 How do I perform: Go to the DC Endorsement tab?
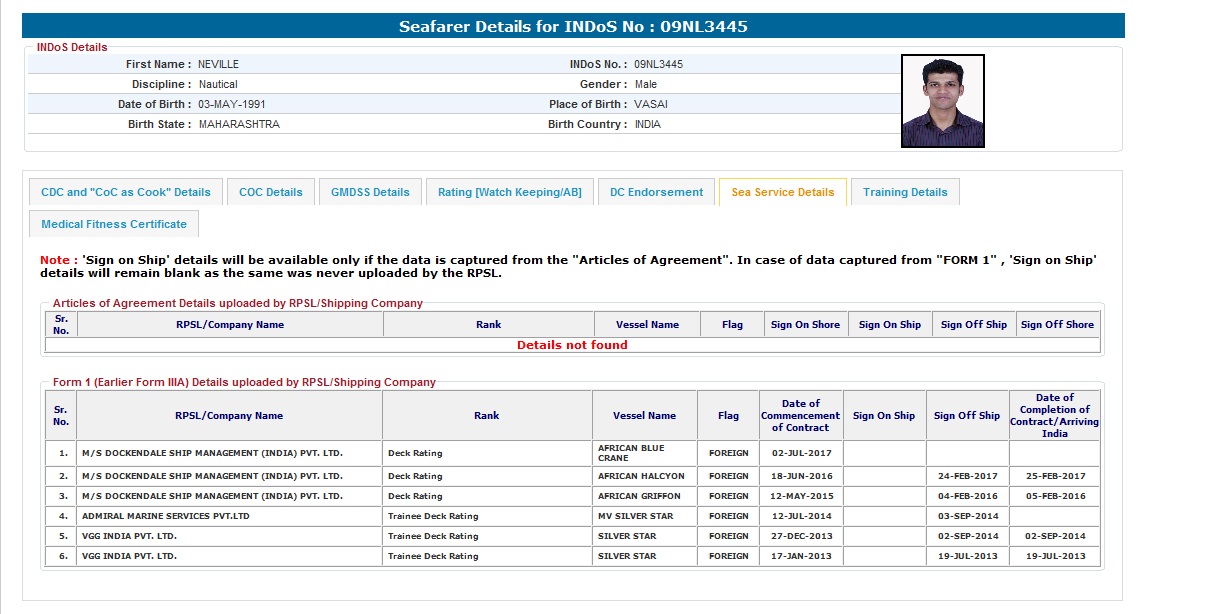point(656,192)
